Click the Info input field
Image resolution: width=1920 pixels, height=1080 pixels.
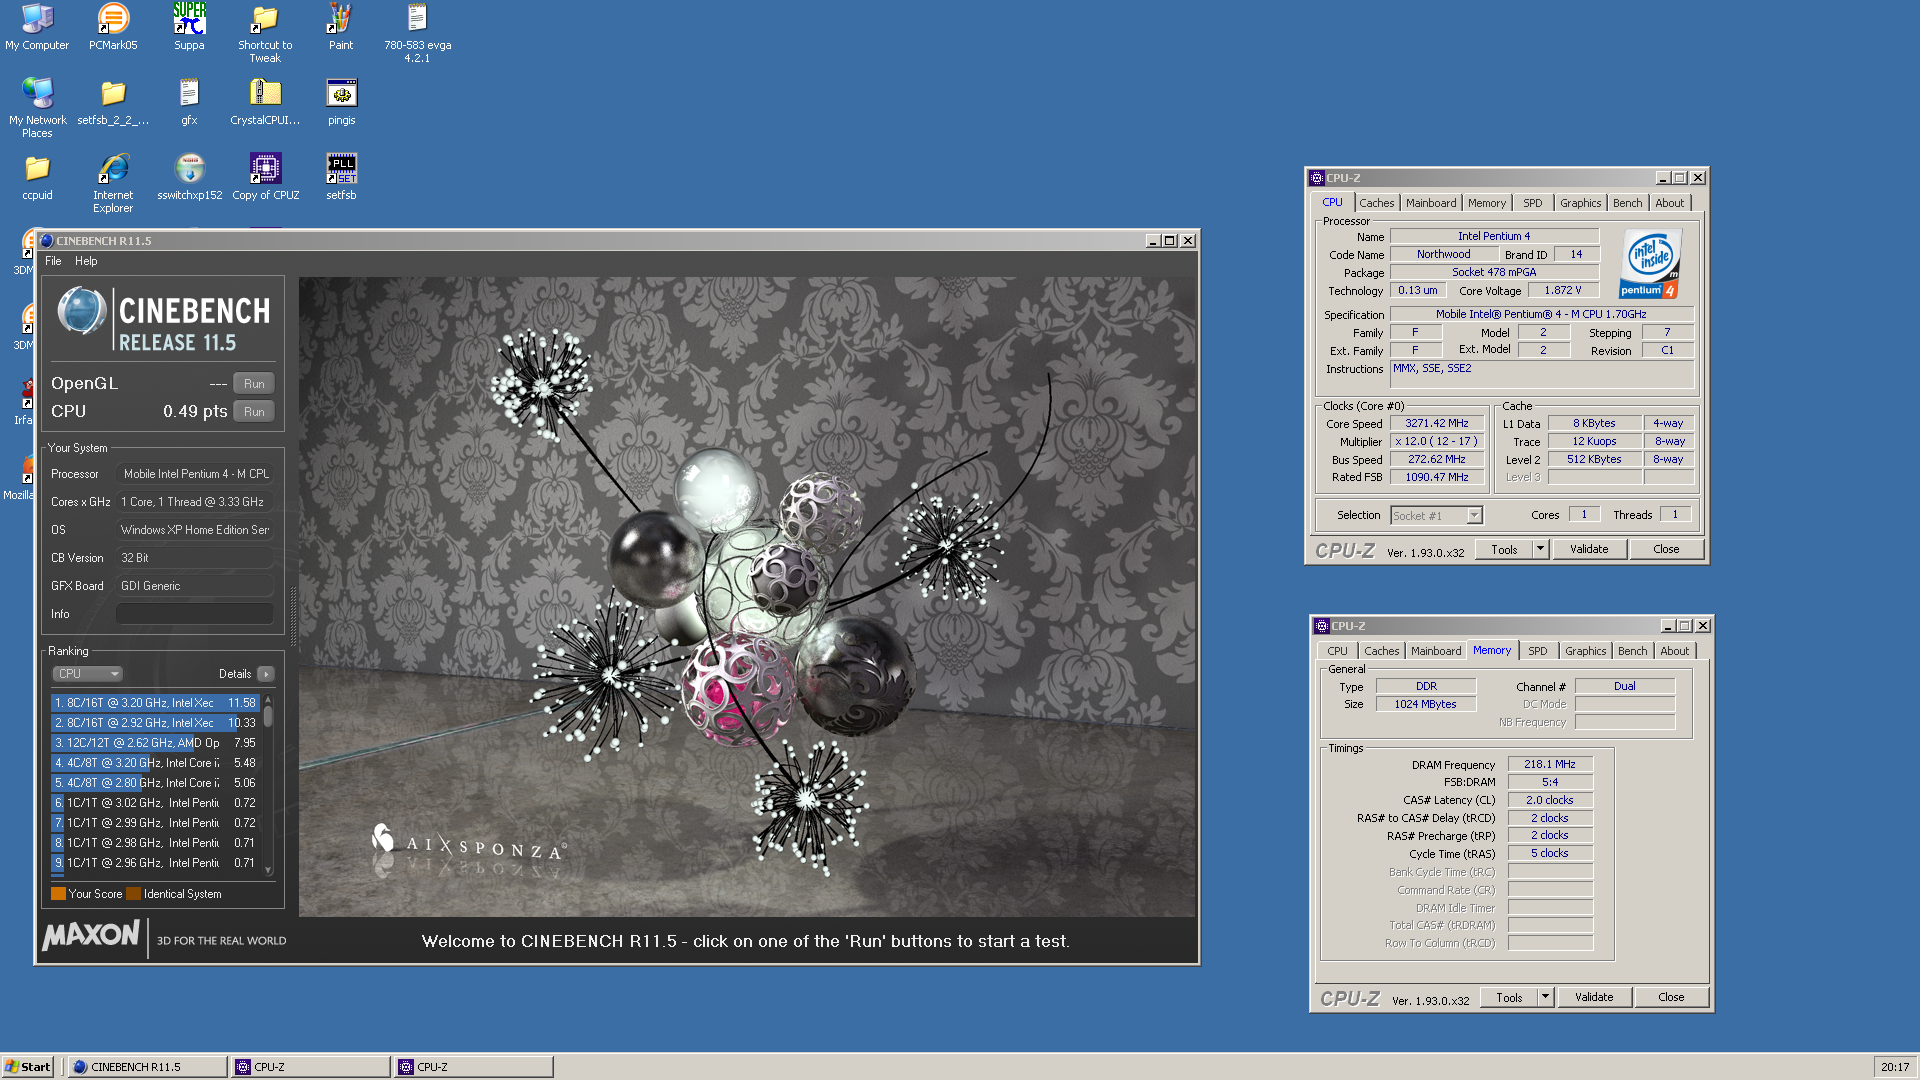pyautogui.click(x=195, y=614)
